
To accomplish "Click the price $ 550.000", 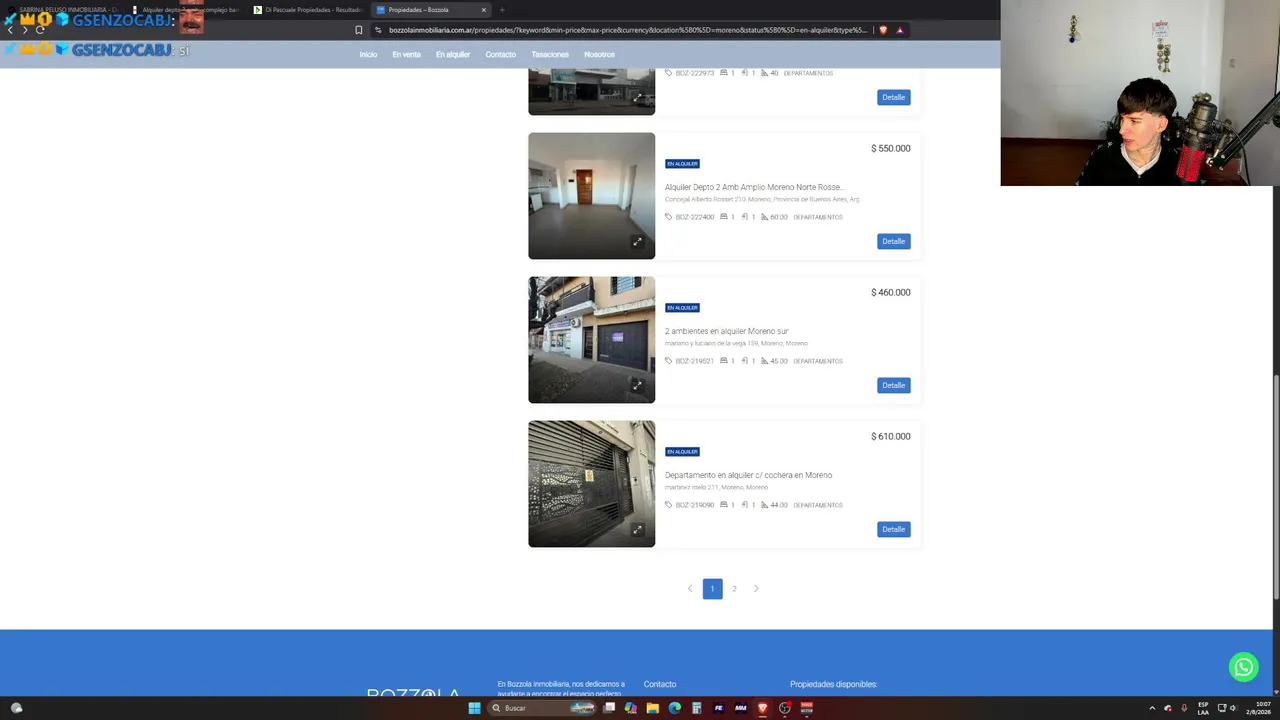I will coord(890,148).
